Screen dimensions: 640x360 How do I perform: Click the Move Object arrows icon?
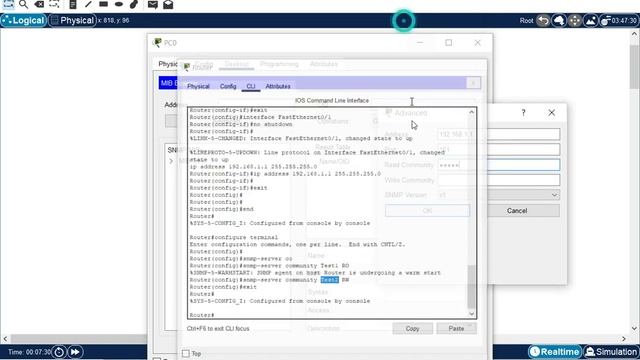pyautogui.click(x=575, y=20)
